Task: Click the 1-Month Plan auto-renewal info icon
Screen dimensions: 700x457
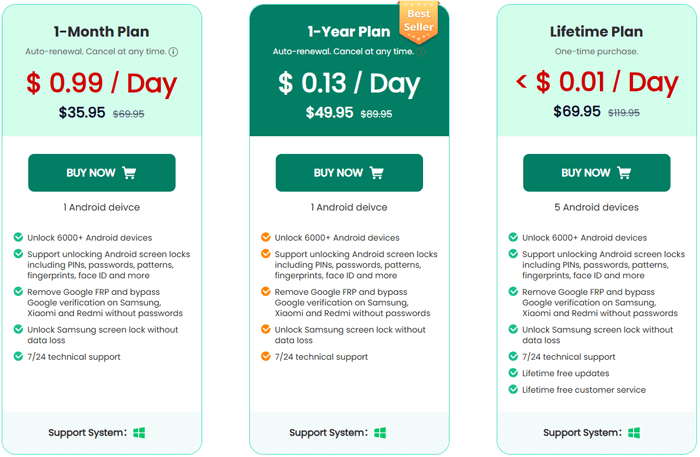Action: 173,52
